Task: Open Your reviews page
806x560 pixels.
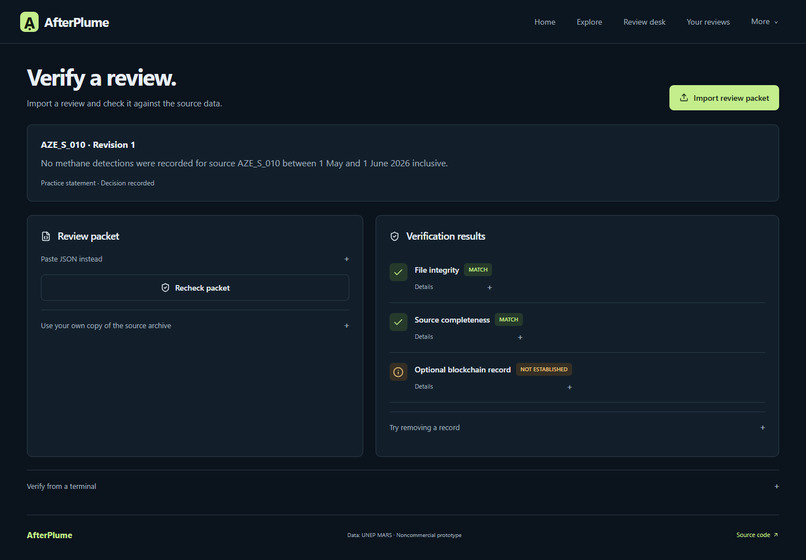Action: pyautogui.click(x=708, y=22)
